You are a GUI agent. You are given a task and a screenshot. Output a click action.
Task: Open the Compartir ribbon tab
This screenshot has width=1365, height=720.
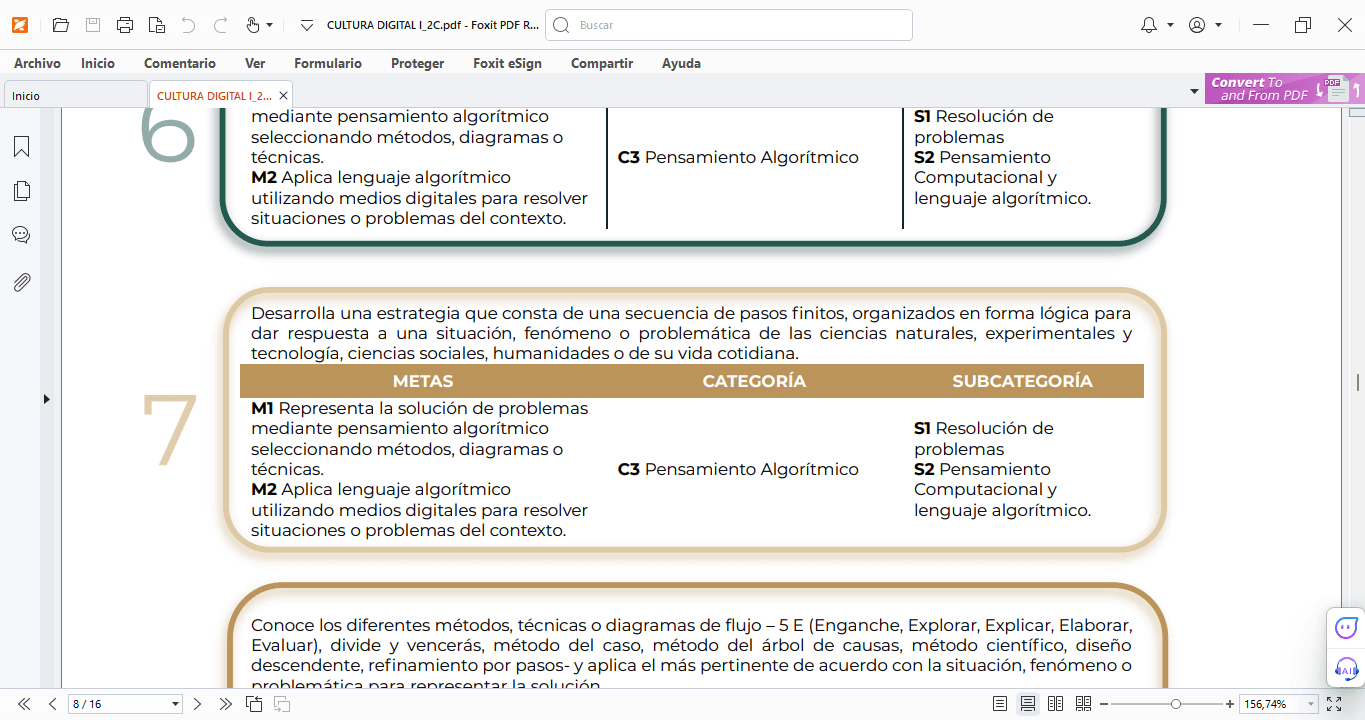[x=602, y=63]
